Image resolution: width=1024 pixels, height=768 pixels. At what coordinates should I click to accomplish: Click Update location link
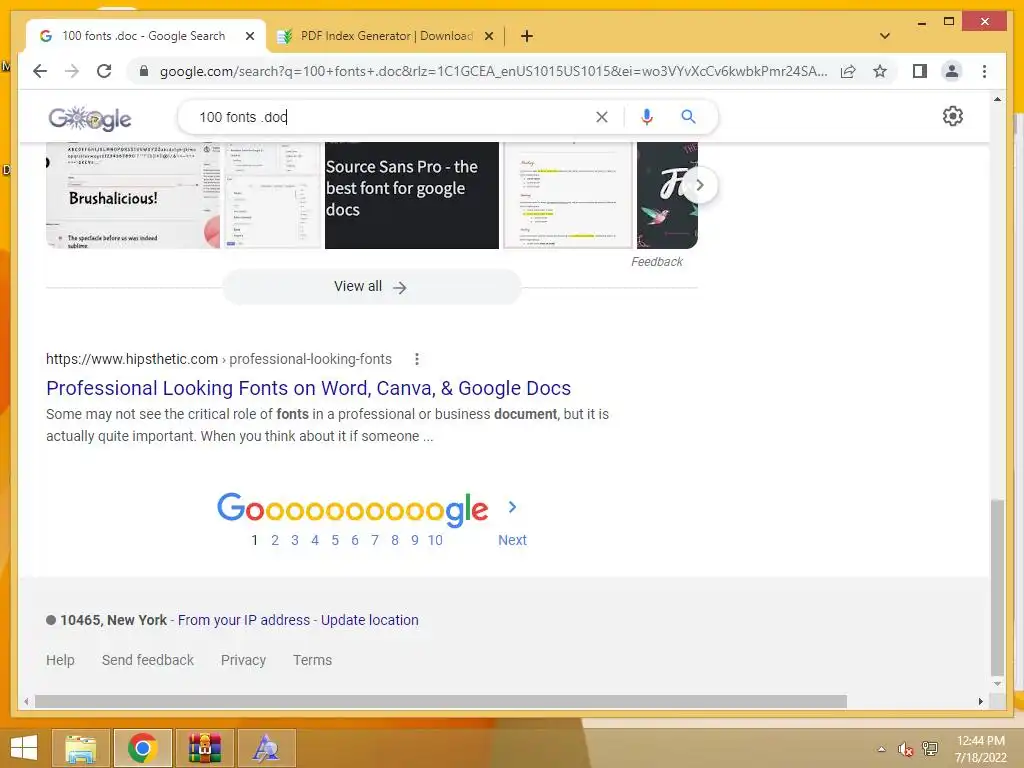(370, 620)
